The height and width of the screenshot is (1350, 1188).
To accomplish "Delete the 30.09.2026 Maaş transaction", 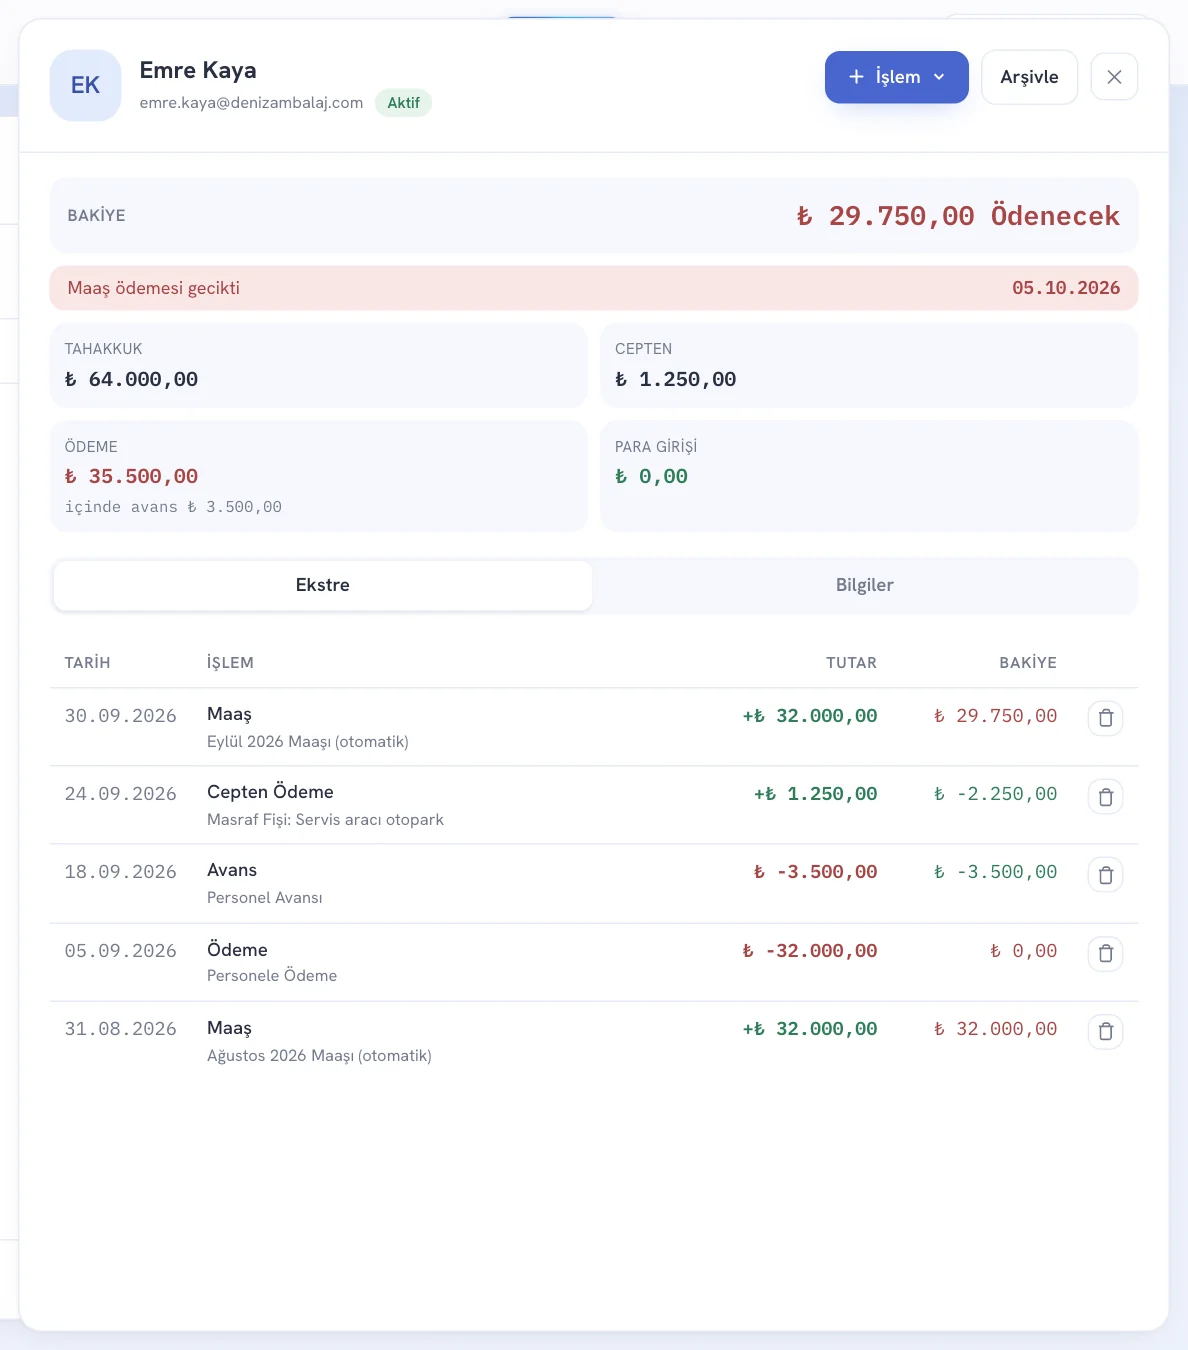I will 1105,718.
